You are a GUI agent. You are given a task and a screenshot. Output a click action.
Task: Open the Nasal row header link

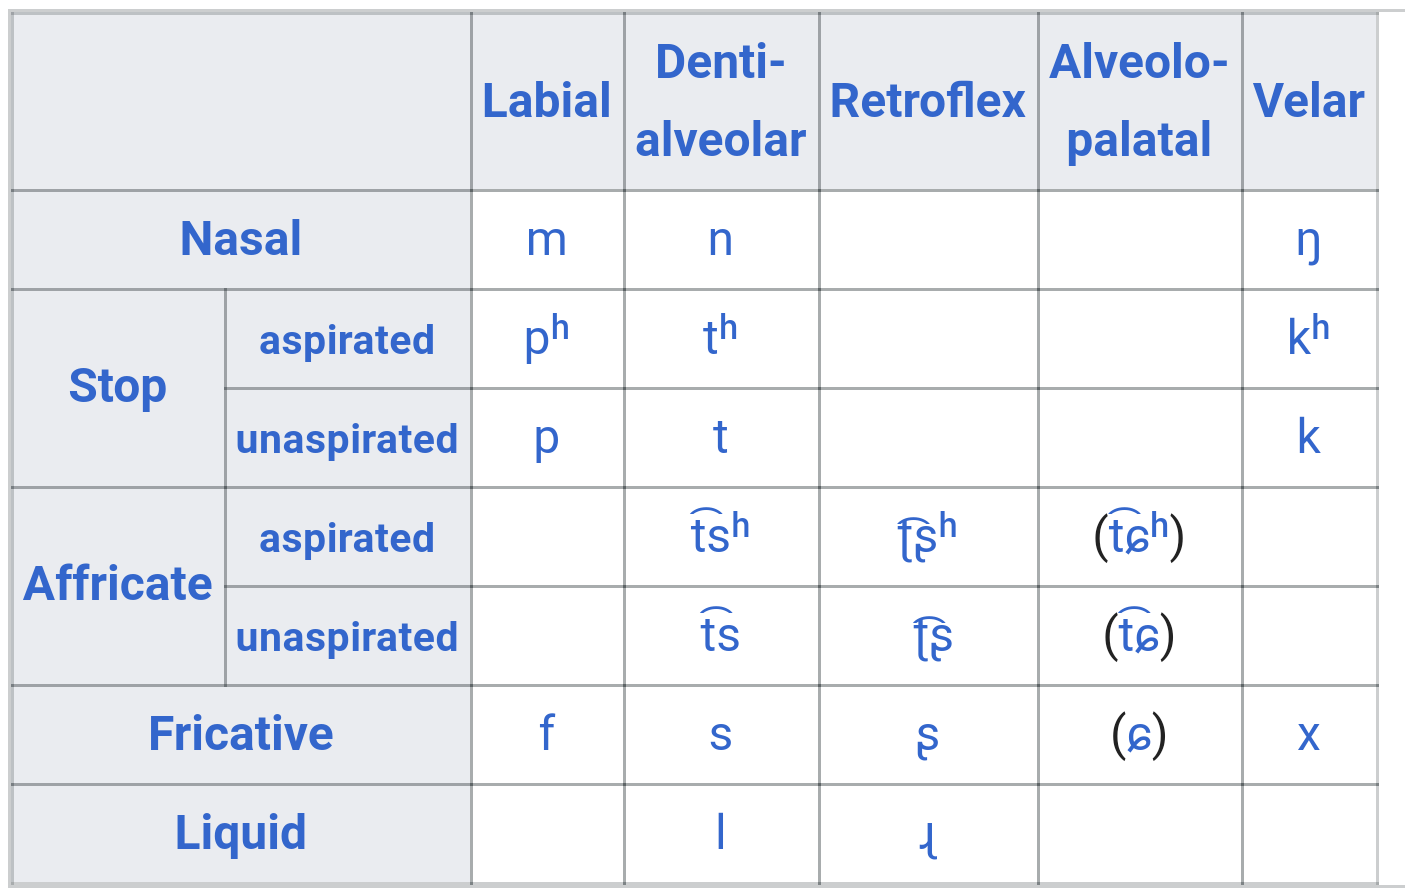(240, 239)
